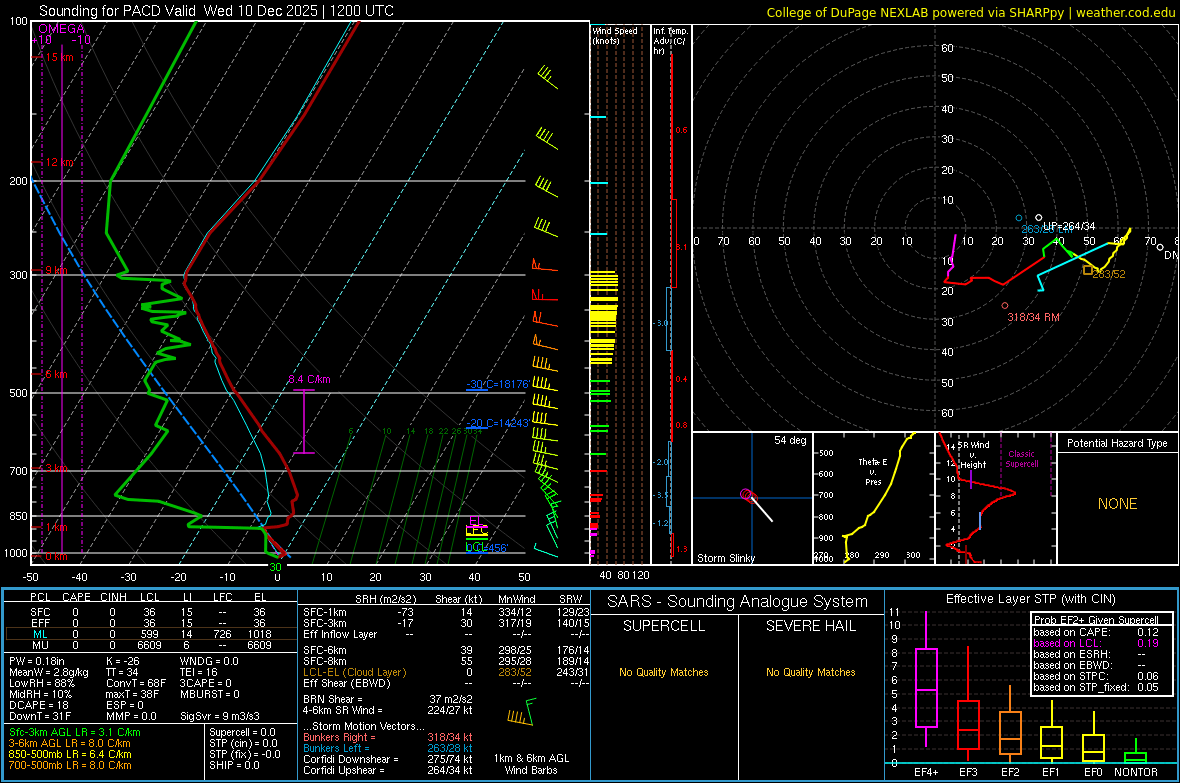
Task: Click the MeanW = 2.8g/kg value
Action: tap(49, 672)
